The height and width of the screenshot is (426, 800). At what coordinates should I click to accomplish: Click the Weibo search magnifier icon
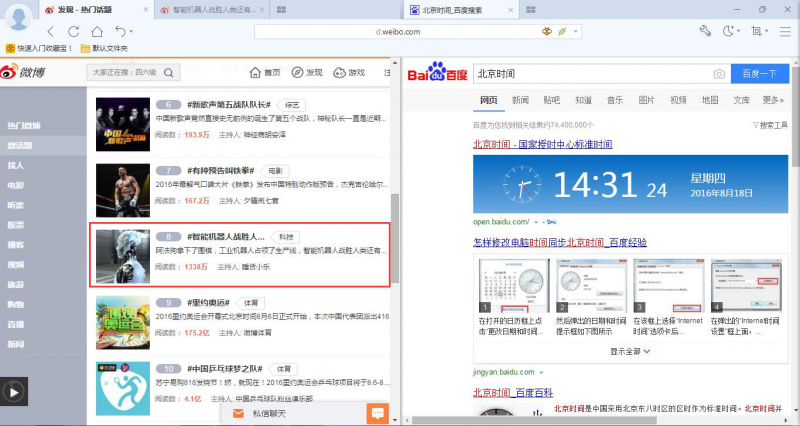pyautogui.click(x=167, y=73)
